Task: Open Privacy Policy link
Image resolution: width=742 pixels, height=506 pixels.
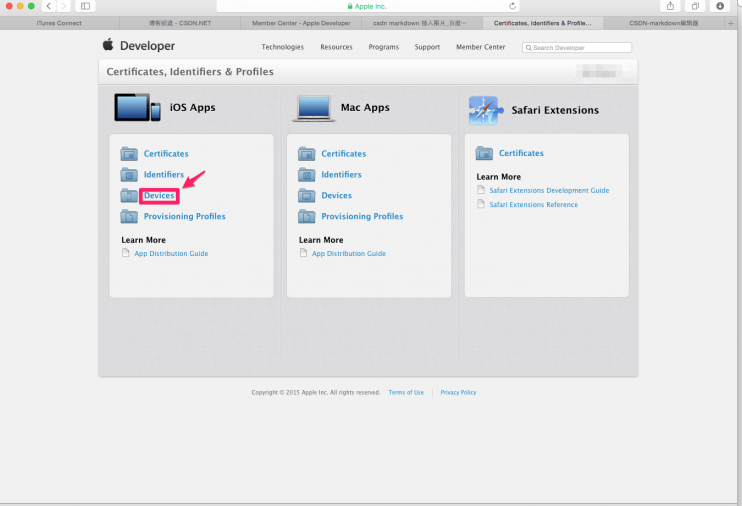Action: pyautogui.click(x=458, y=392)
